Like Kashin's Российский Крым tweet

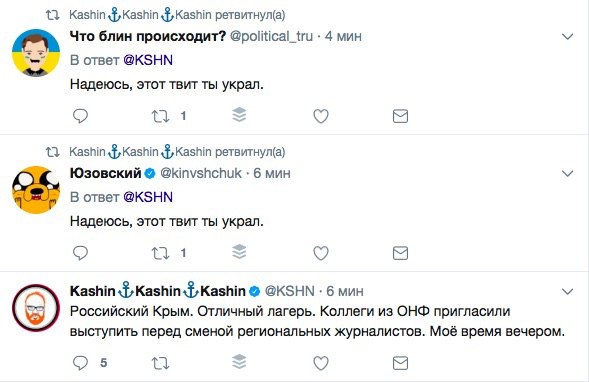321,363
